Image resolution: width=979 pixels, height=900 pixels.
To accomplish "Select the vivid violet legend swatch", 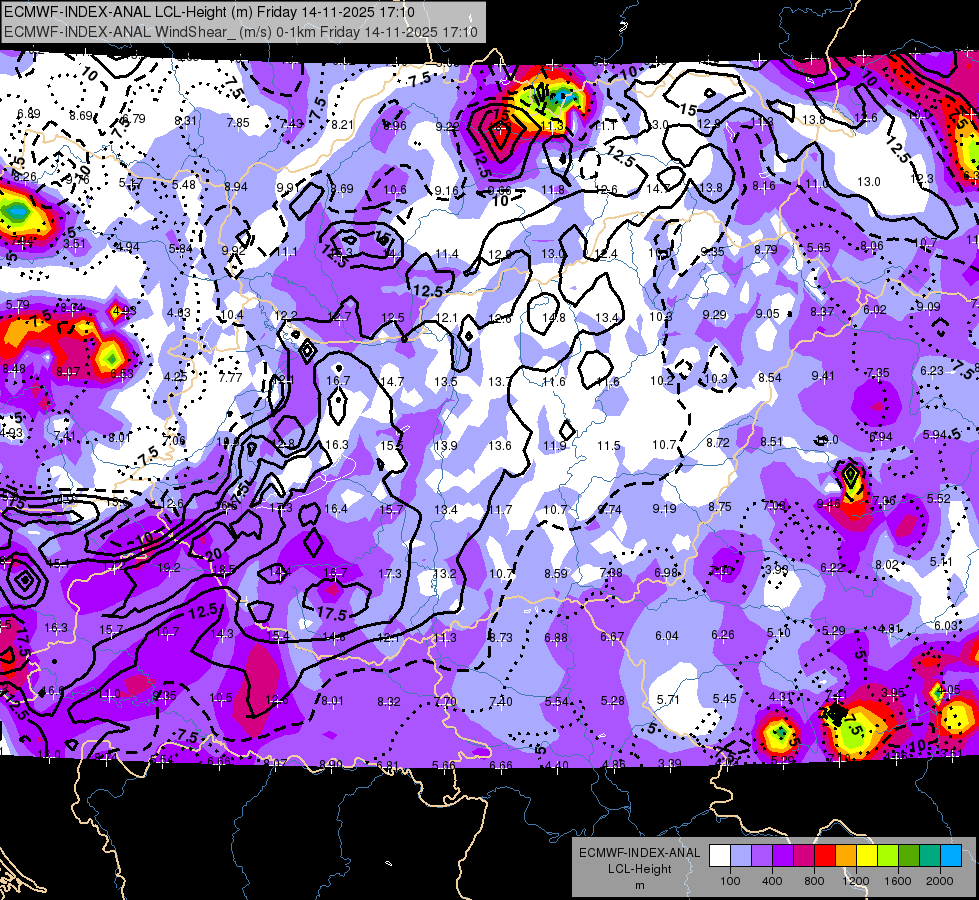I will click(x=783, y=856).
